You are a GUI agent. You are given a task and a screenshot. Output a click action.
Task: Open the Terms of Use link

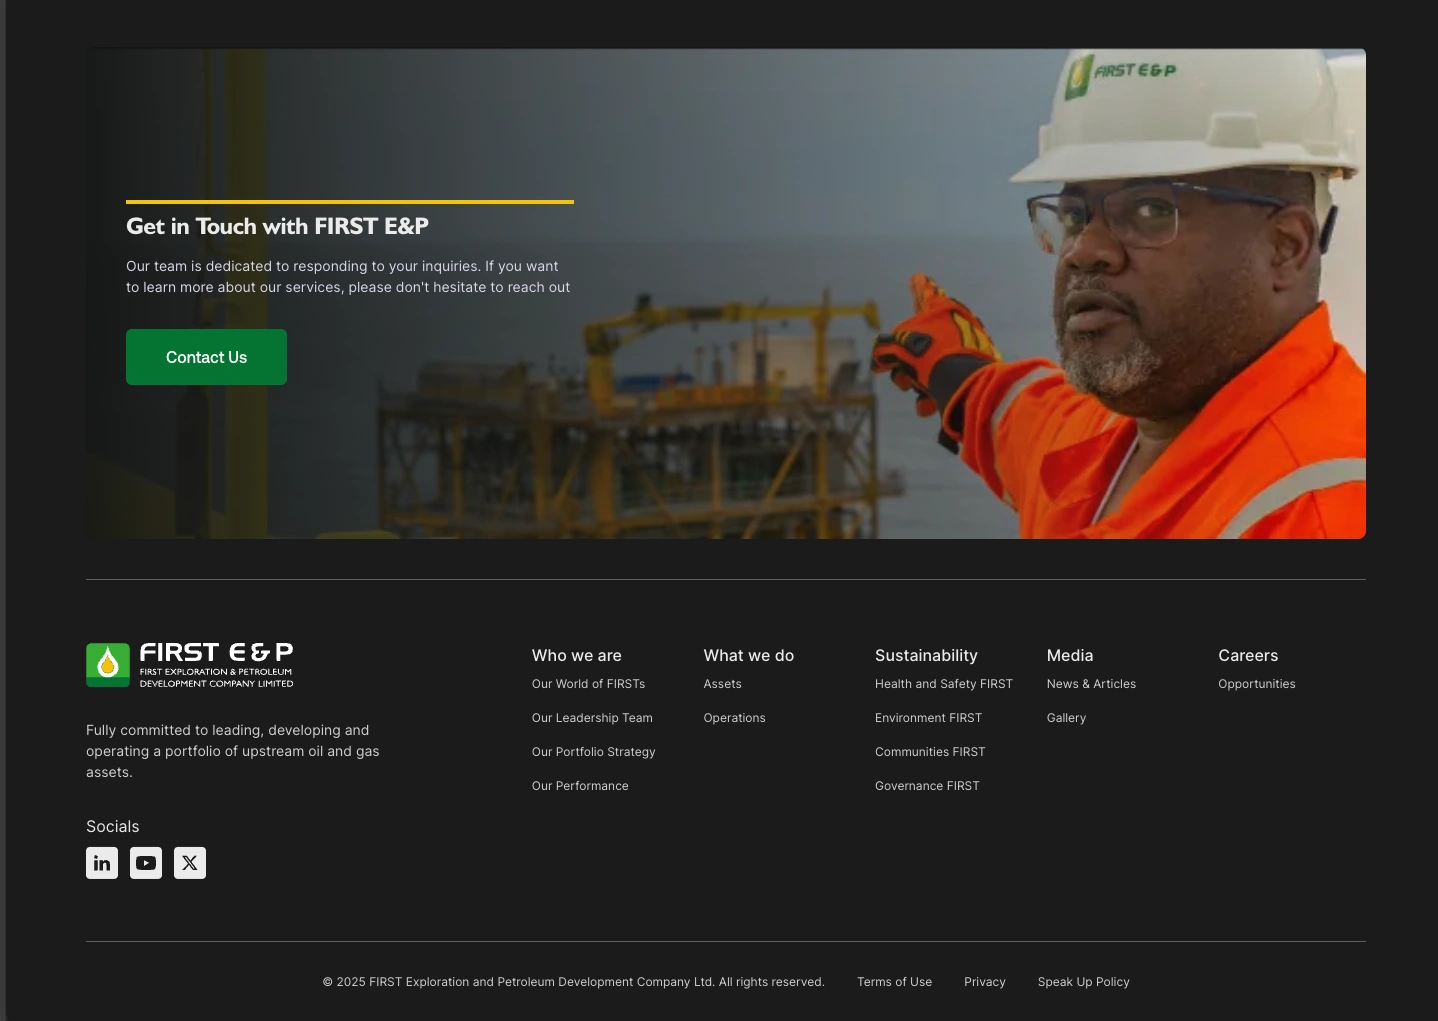point(894,982)
